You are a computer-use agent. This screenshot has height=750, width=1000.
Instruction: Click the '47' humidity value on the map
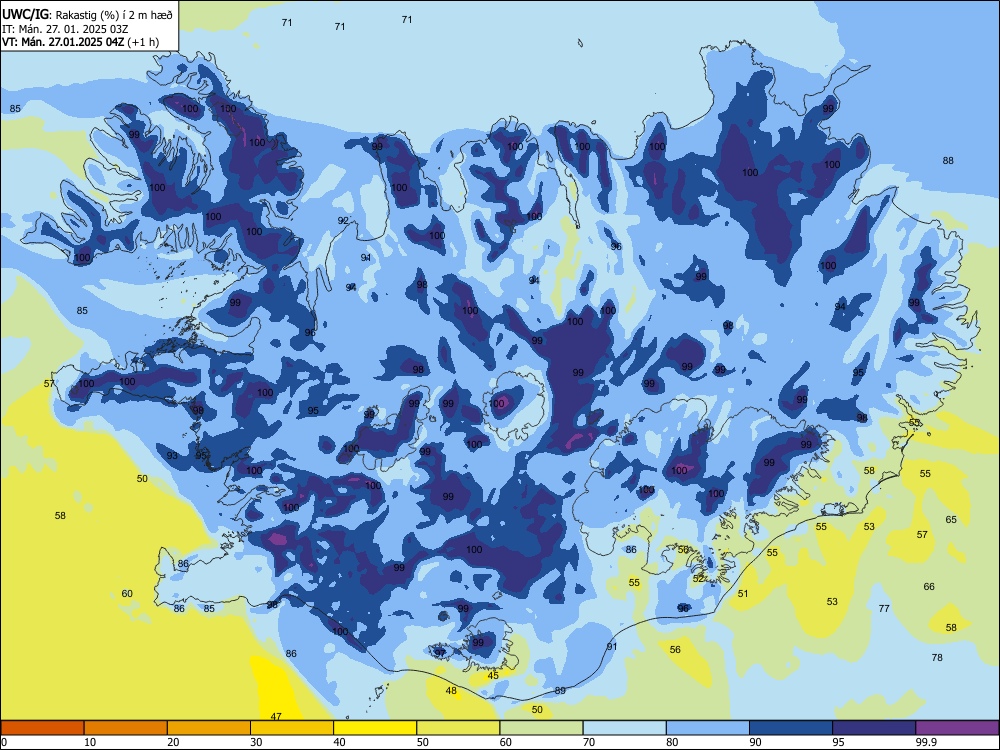[x=276, y=716]
